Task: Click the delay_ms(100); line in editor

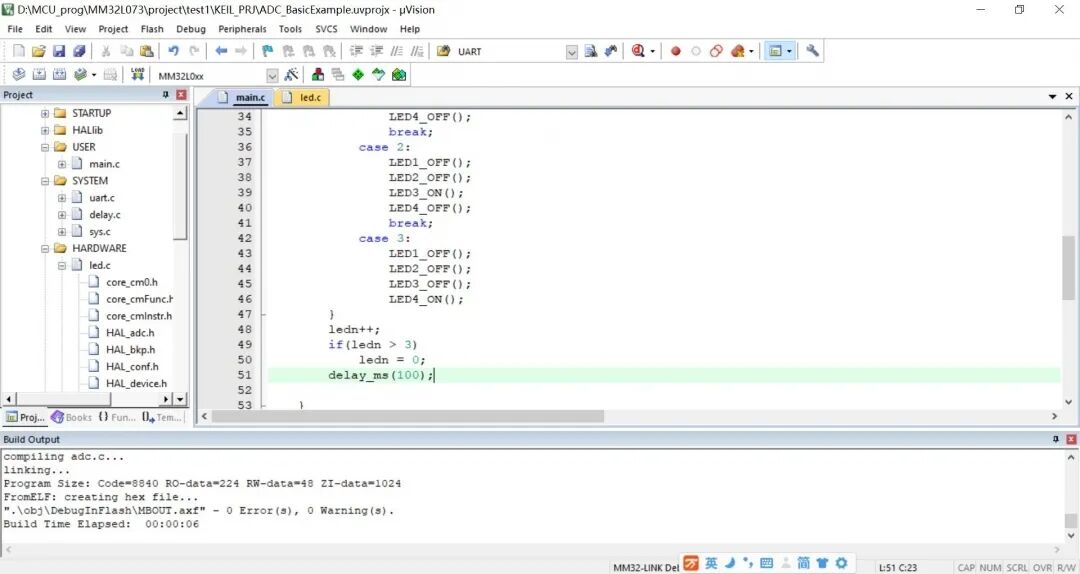Action: point(381,375)
